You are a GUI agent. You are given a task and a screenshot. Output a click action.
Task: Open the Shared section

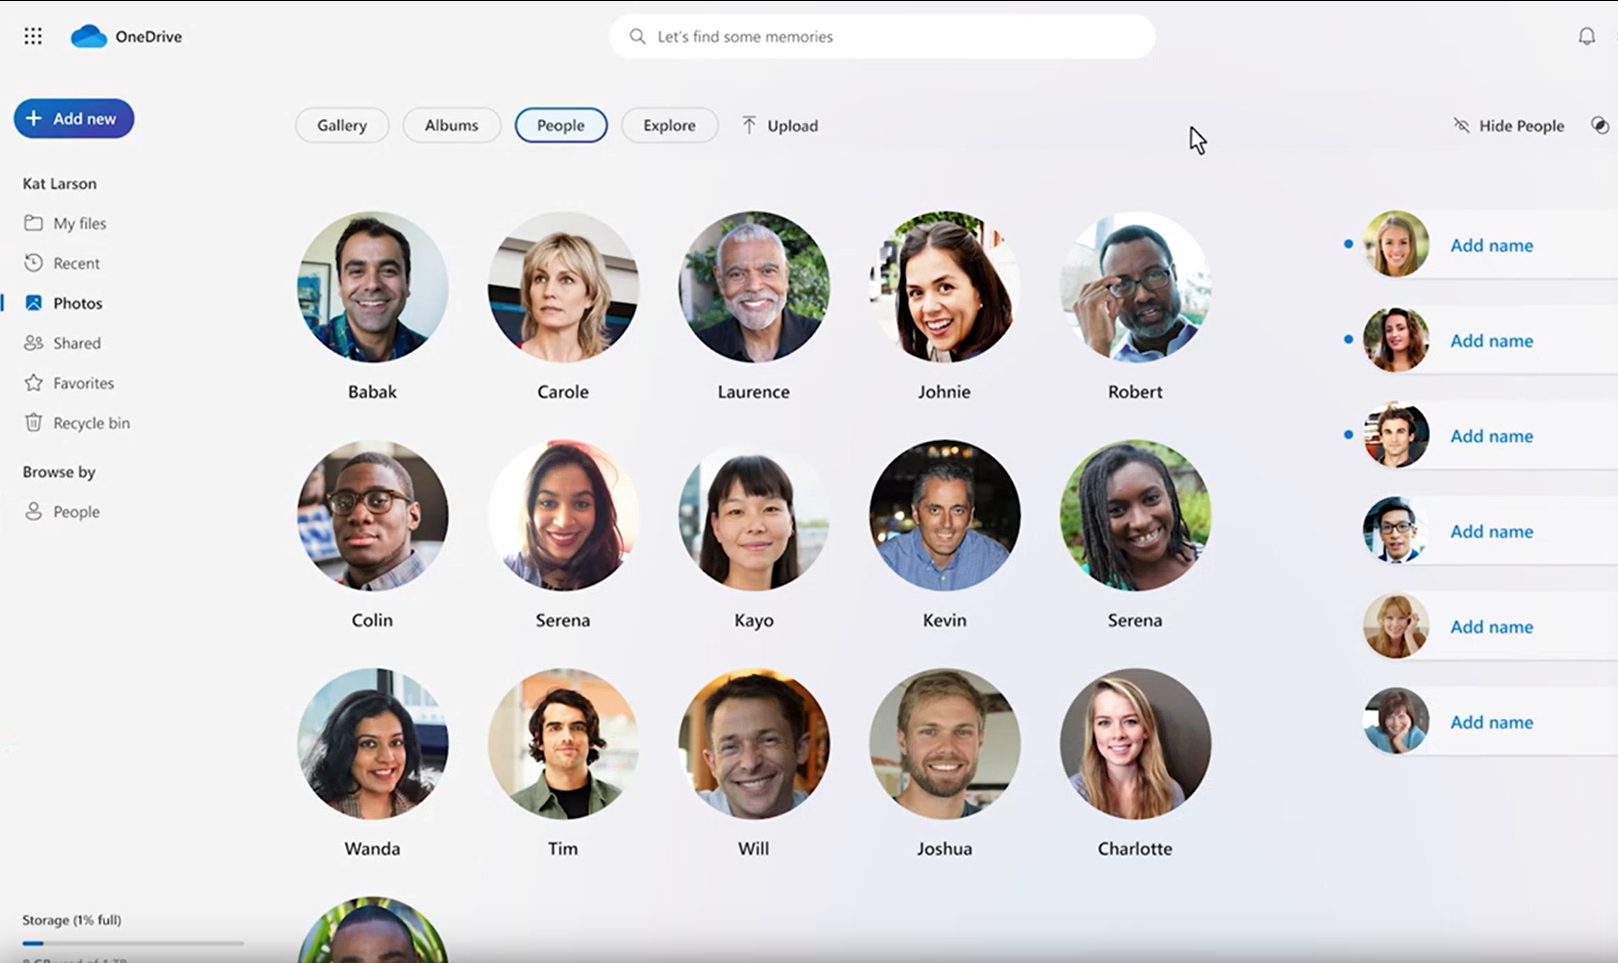pyautogui.click(x=62, y=343)
